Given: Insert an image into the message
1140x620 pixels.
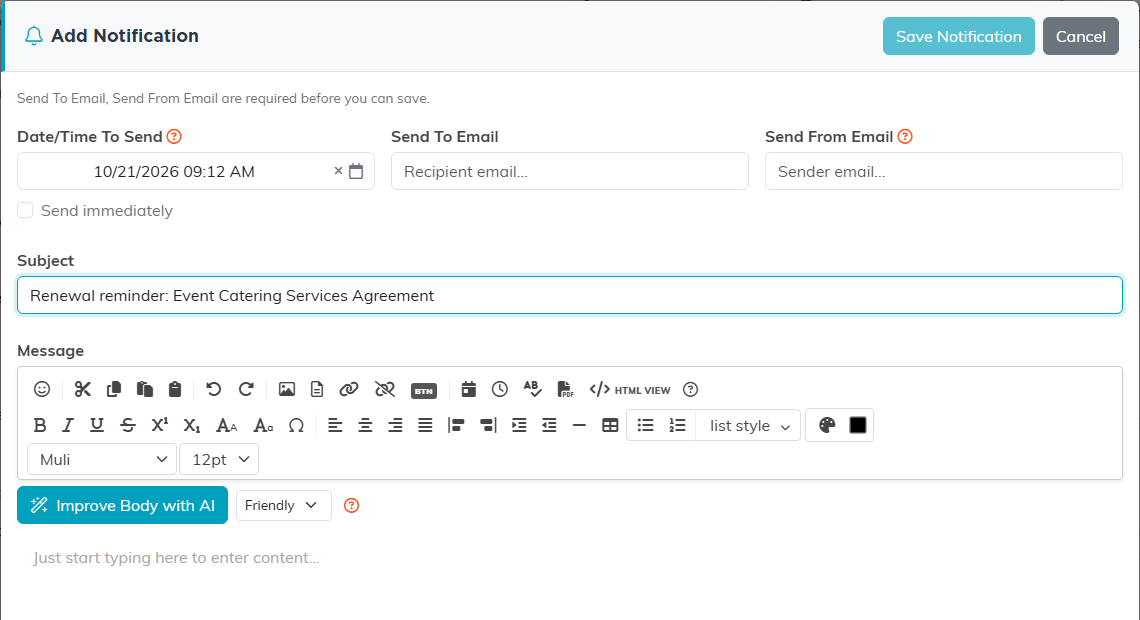Looking at the screenshot, I should point(286,390).
